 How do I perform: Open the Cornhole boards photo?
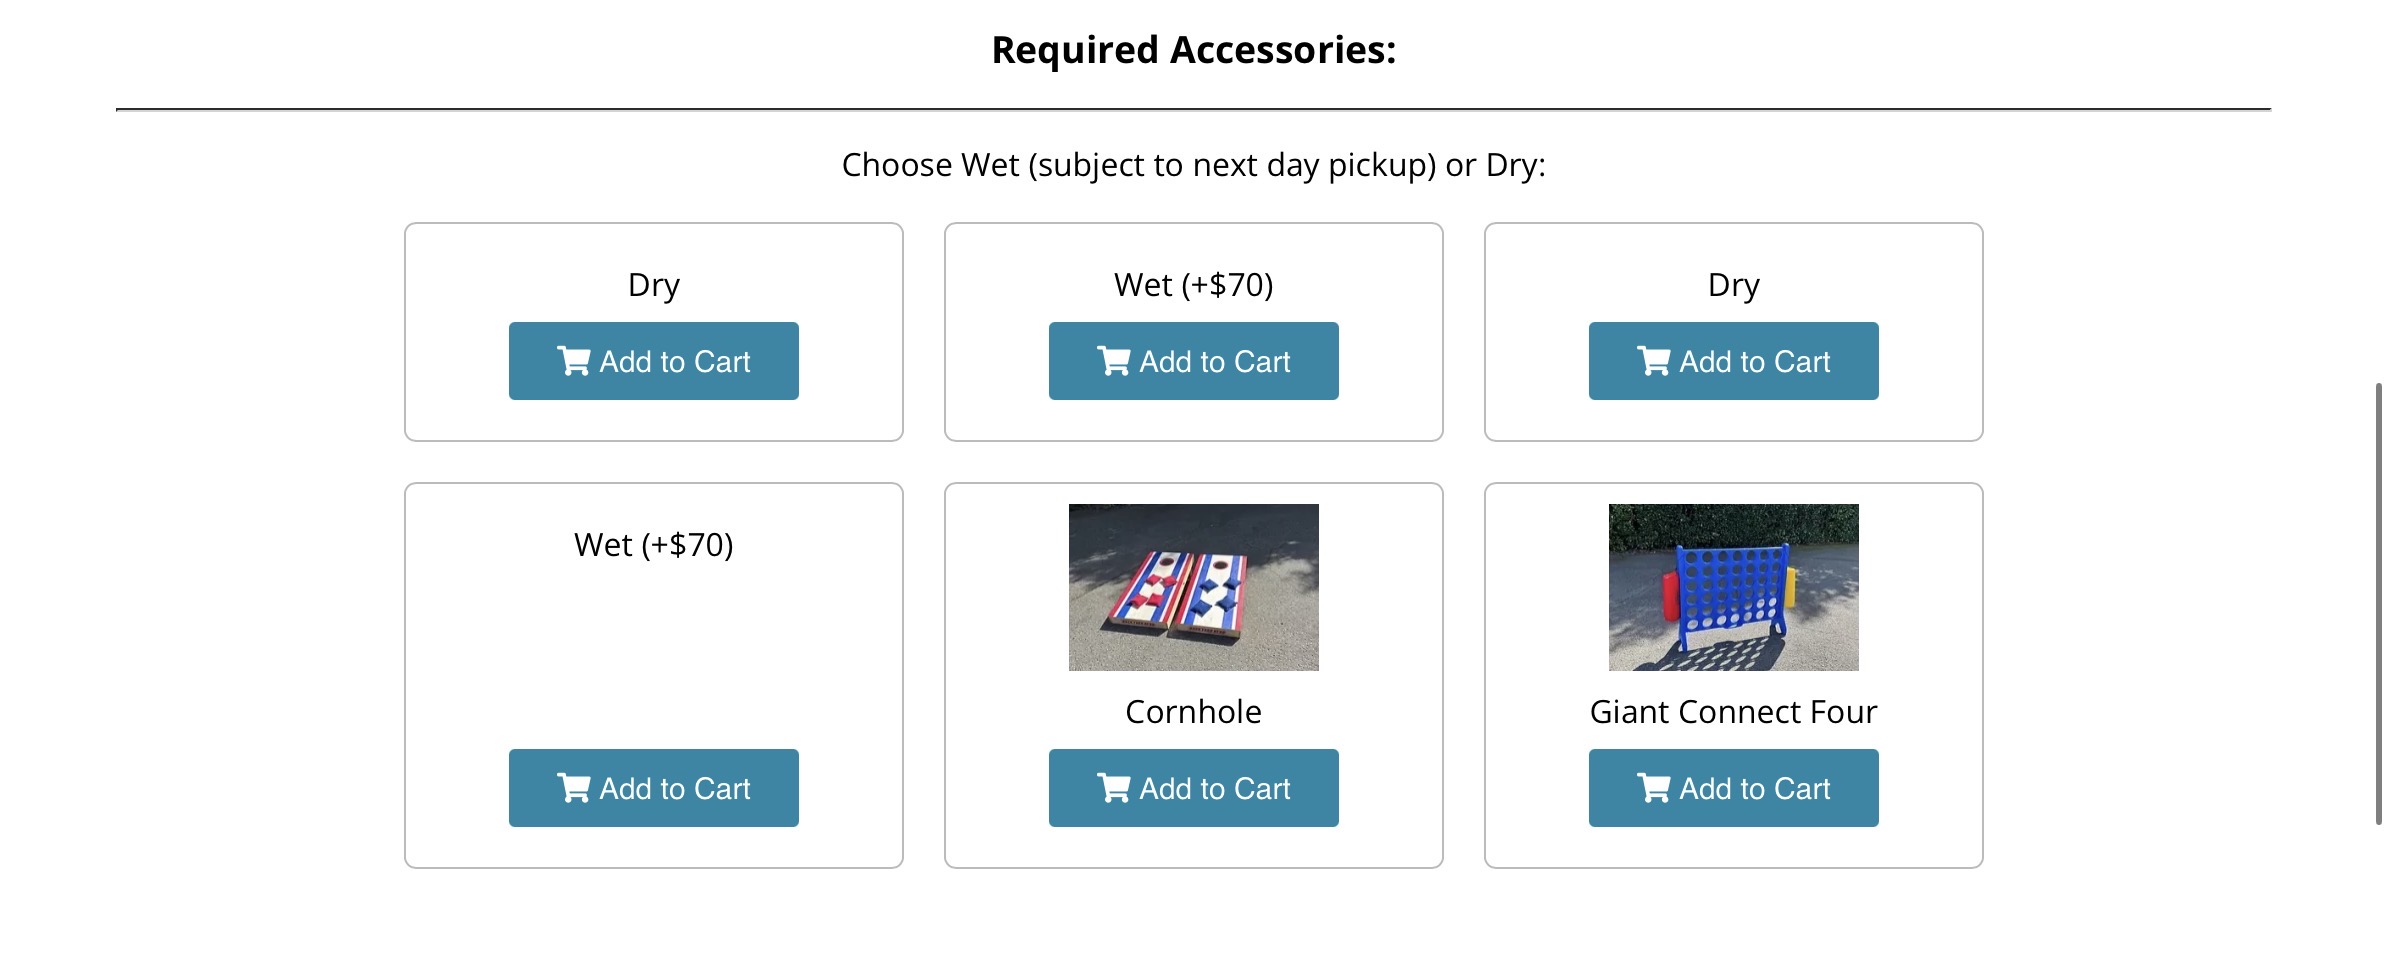[x=1193, y=587]
